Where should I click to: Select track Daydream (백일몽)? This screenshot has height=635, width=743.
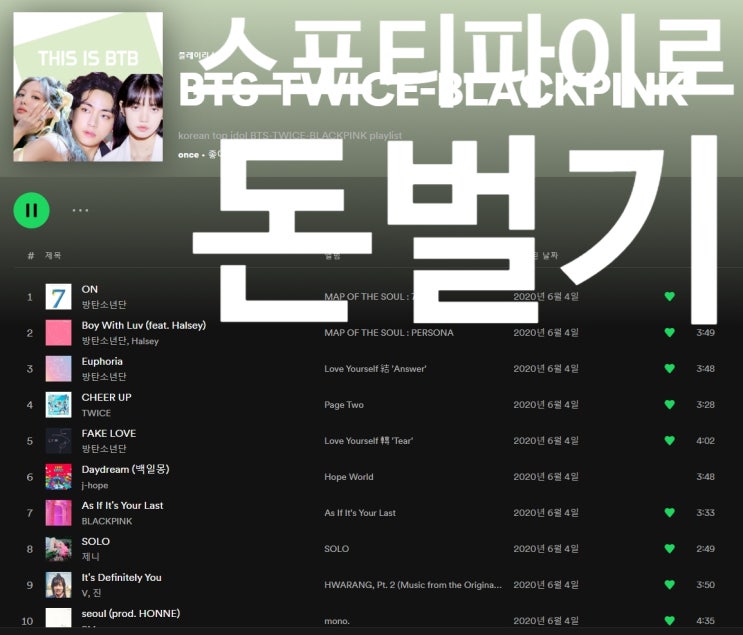pyautogui.click(x=125, y=469)
